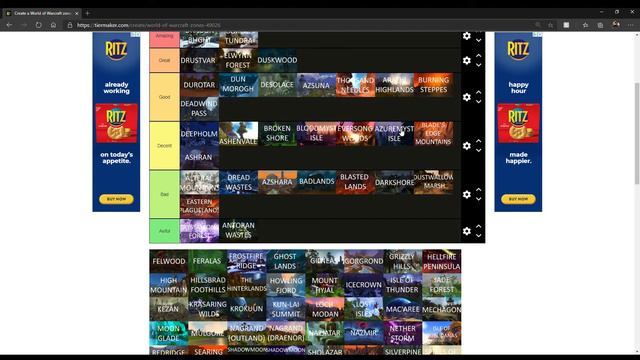The image size is (640, 360).
Task: Click the left Ritz ad Buy Now button
Action: click(x=116, y=199)
